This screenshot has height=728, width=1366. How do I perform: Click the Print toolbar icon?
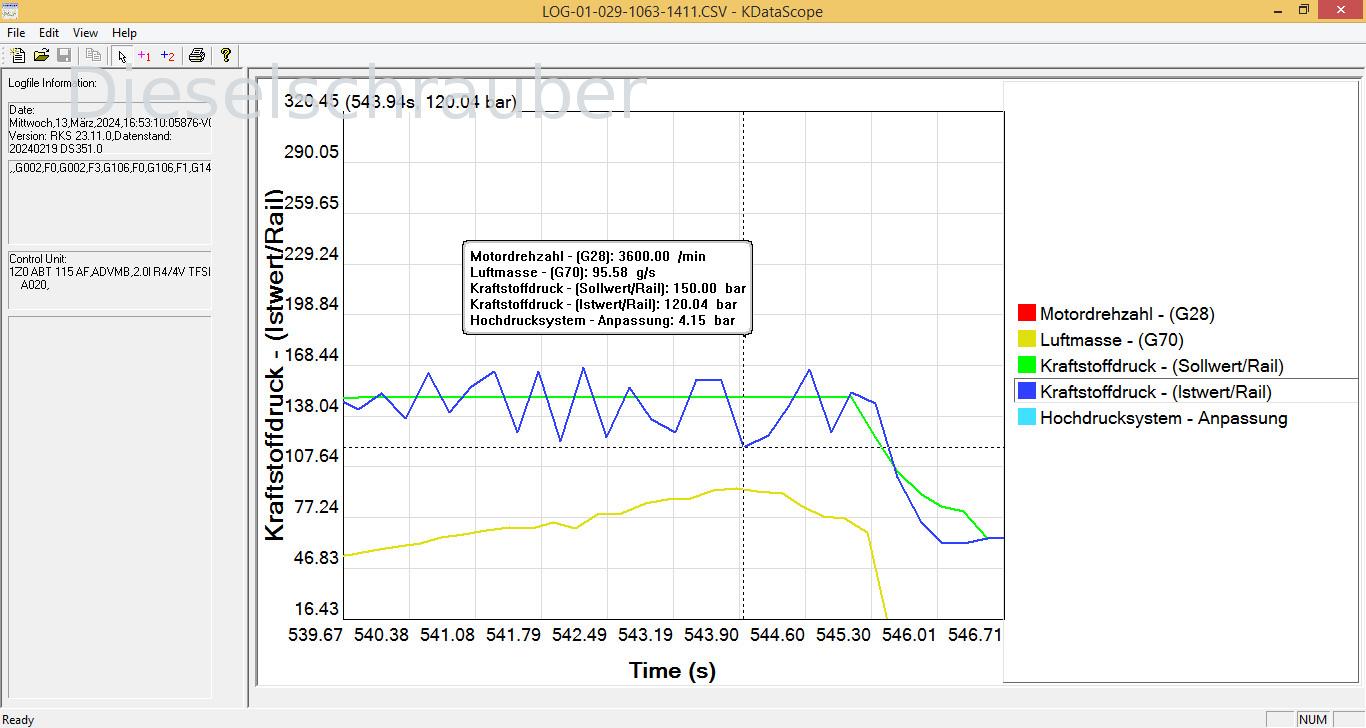pos(197,56)
